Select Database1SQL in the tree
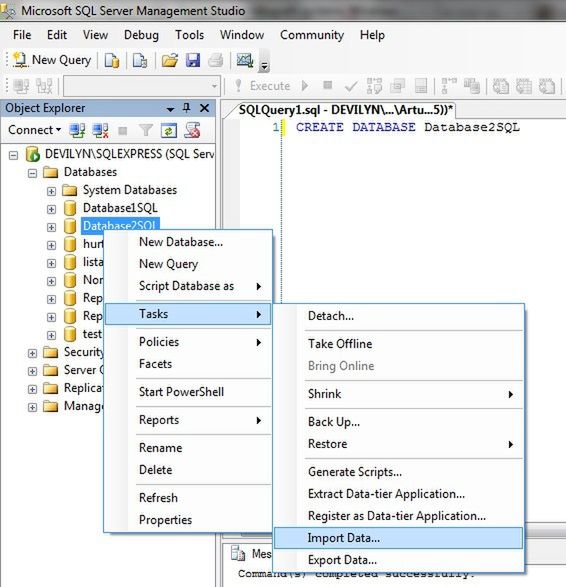This screenshot has width=566, height=587. click(120, 208)
